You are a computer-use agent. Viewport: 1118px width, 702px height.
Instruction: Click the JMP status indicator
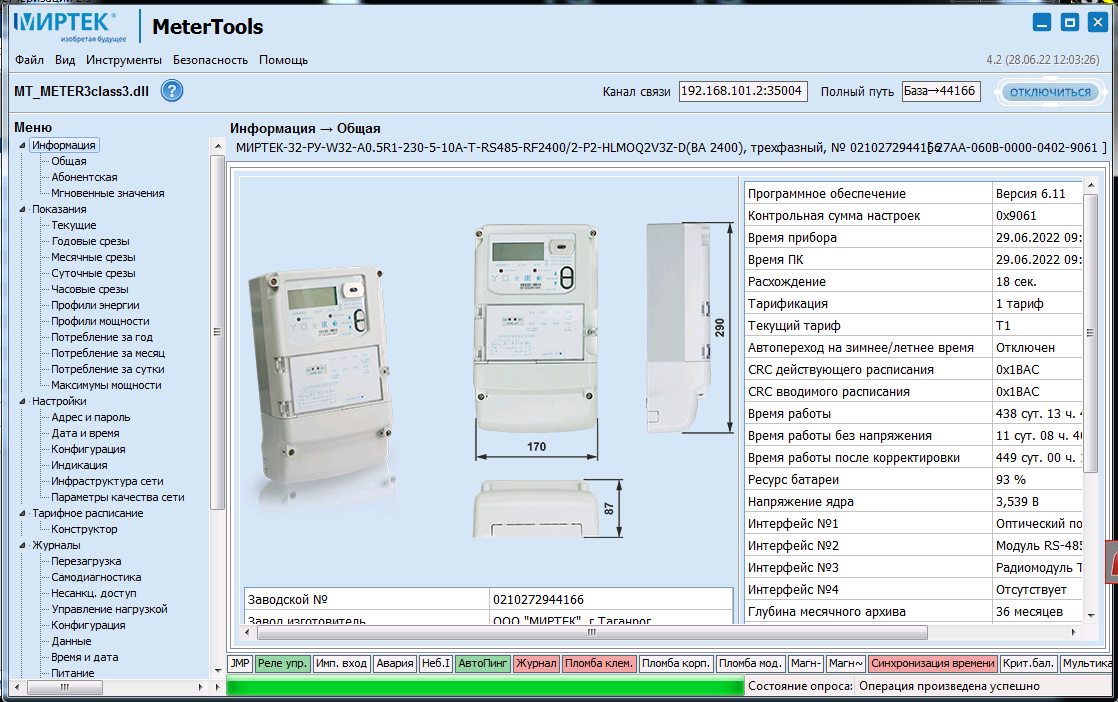point(240,663)
